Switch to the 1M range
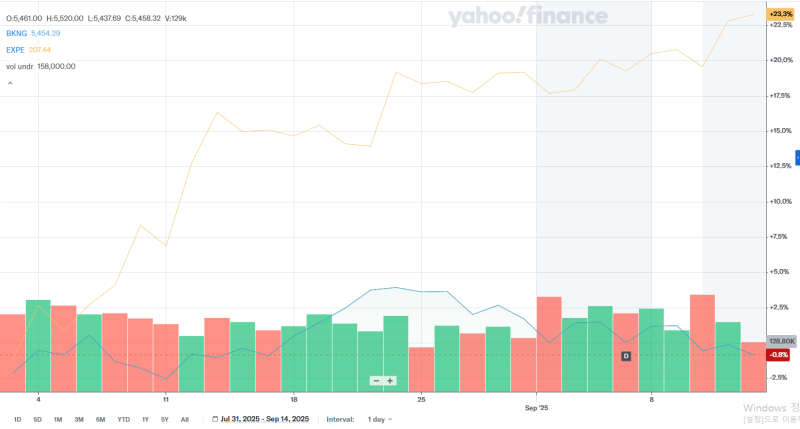Screen dimensions: 800x429 pos(58,419)
